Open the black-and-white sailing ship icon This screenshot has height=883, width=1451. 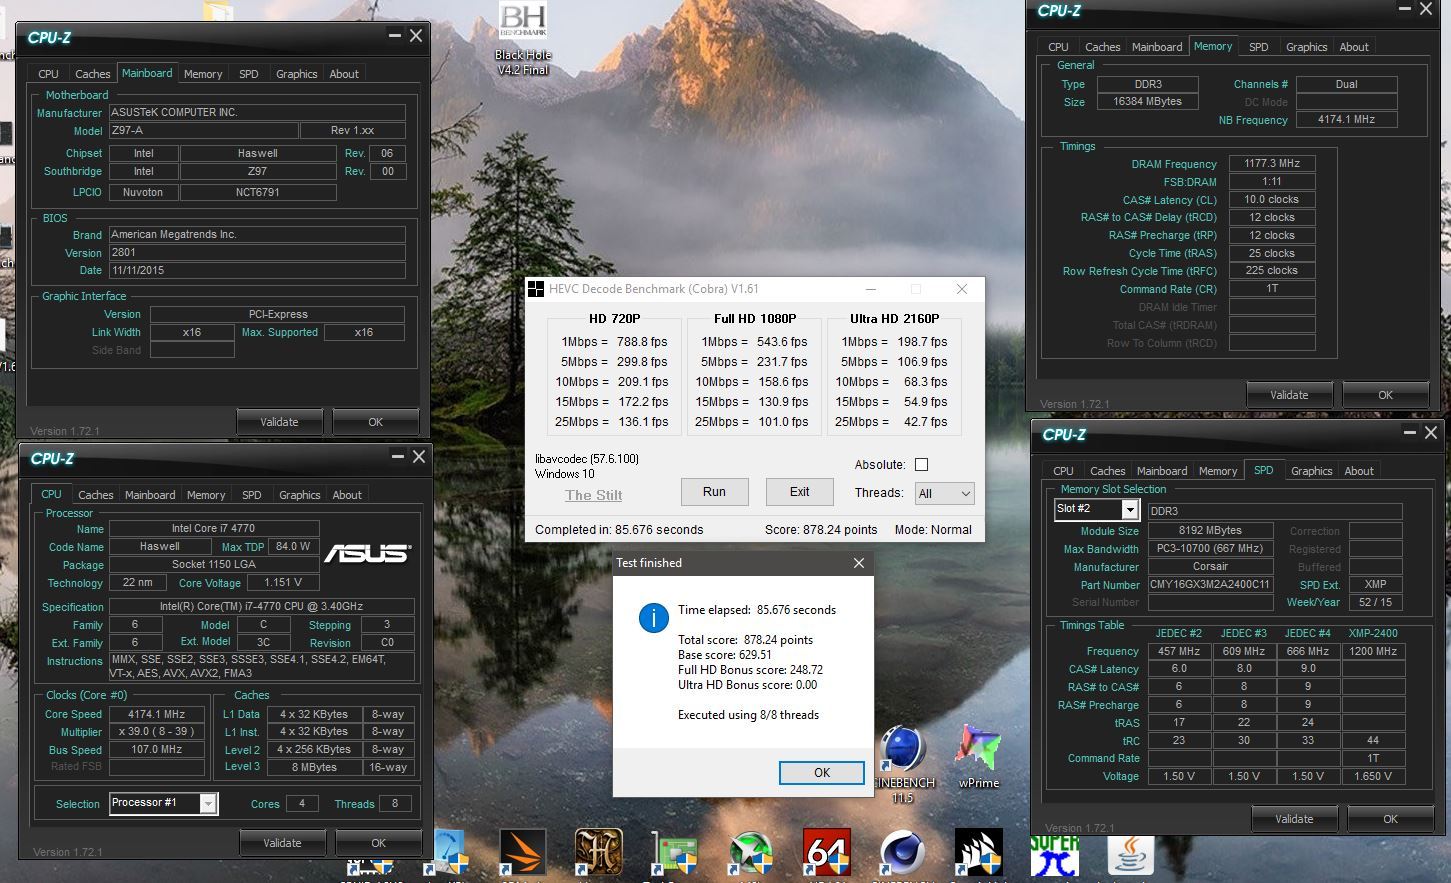coord(979,853)
